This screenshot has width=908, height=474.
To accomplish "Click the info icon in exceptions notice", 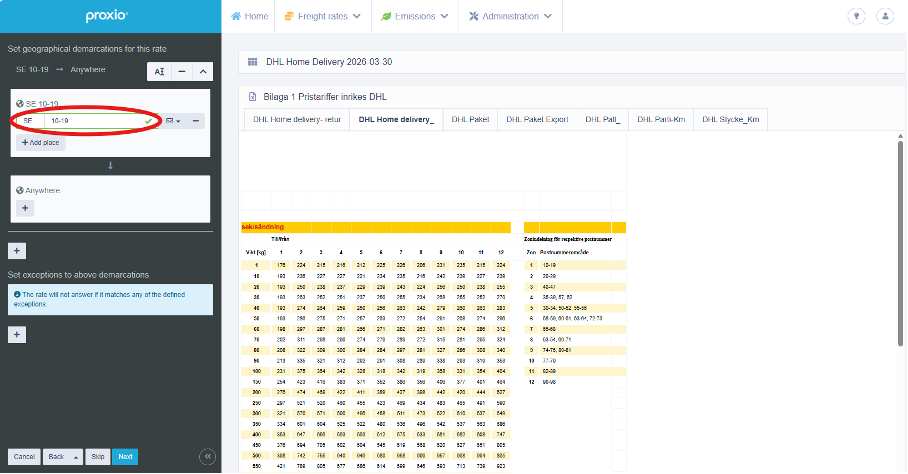I will coord(17,295).
